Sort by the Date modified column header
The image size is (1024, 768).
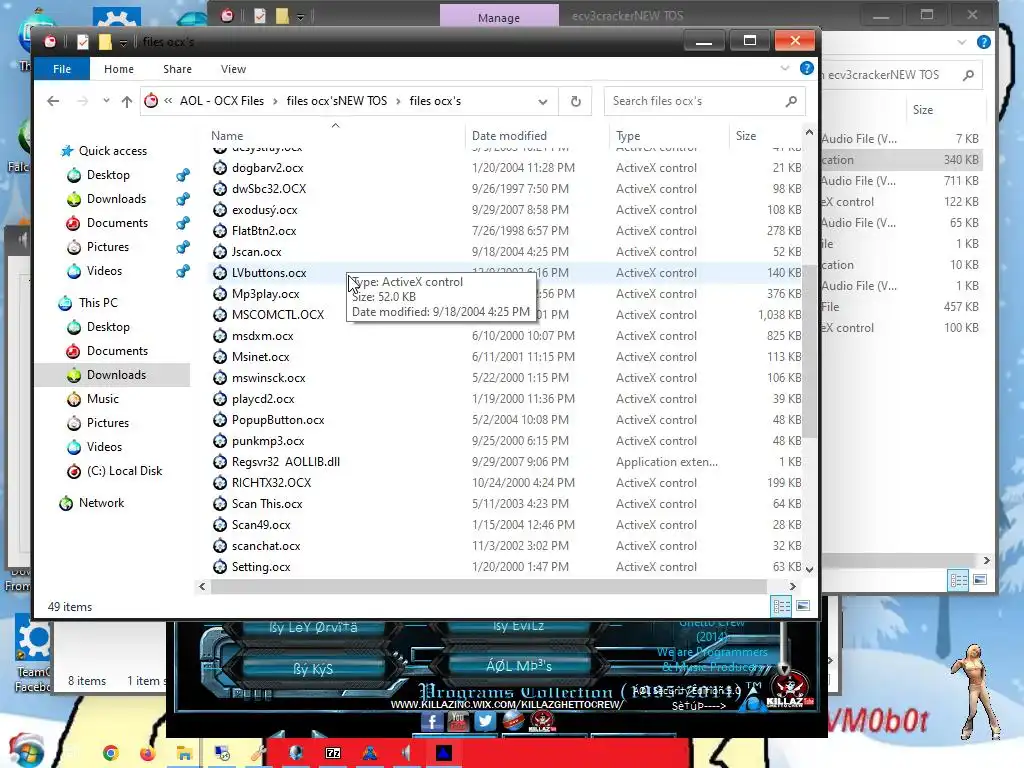[x=537, y=135]
